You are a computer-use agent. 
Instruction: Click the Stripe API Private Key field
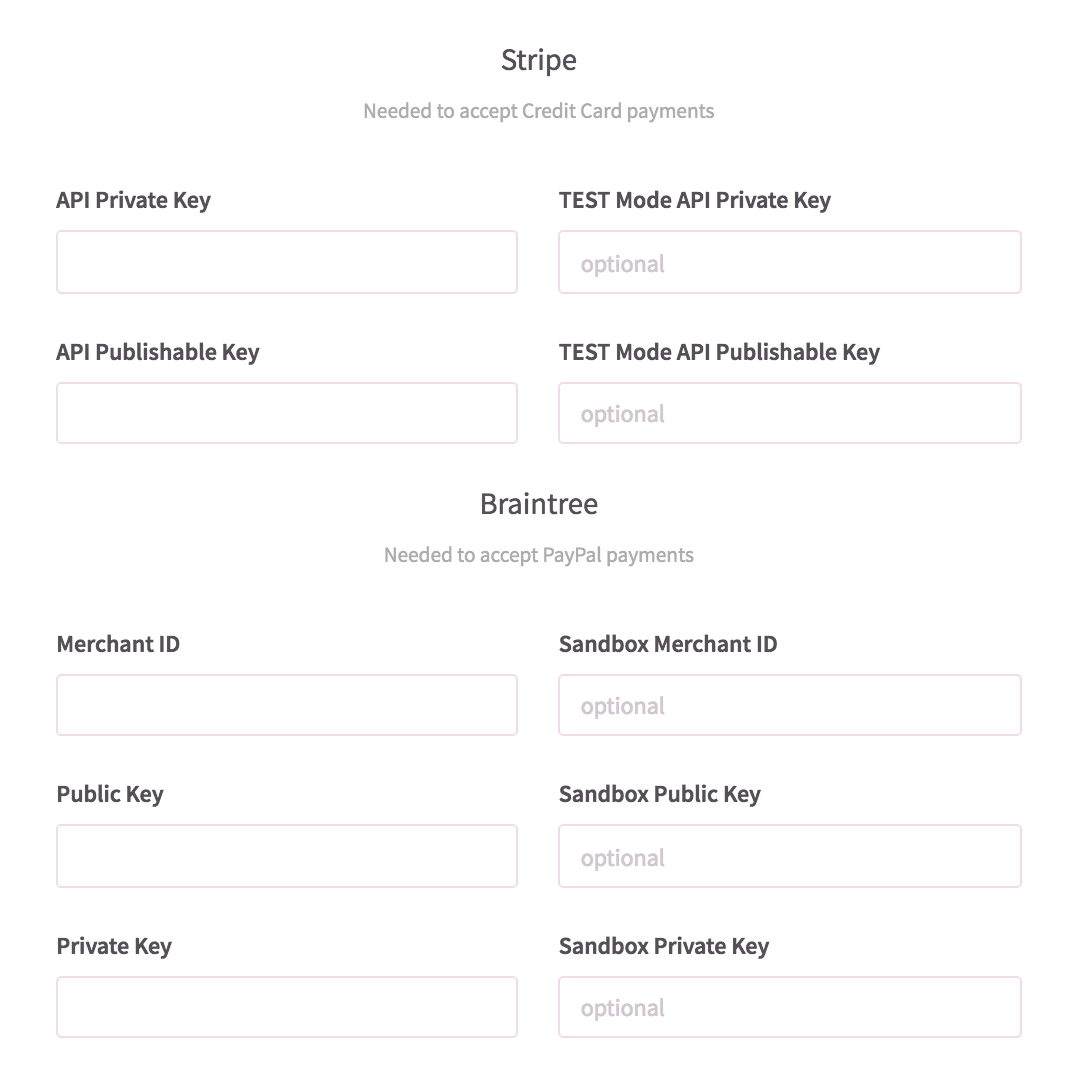(287, 262)
